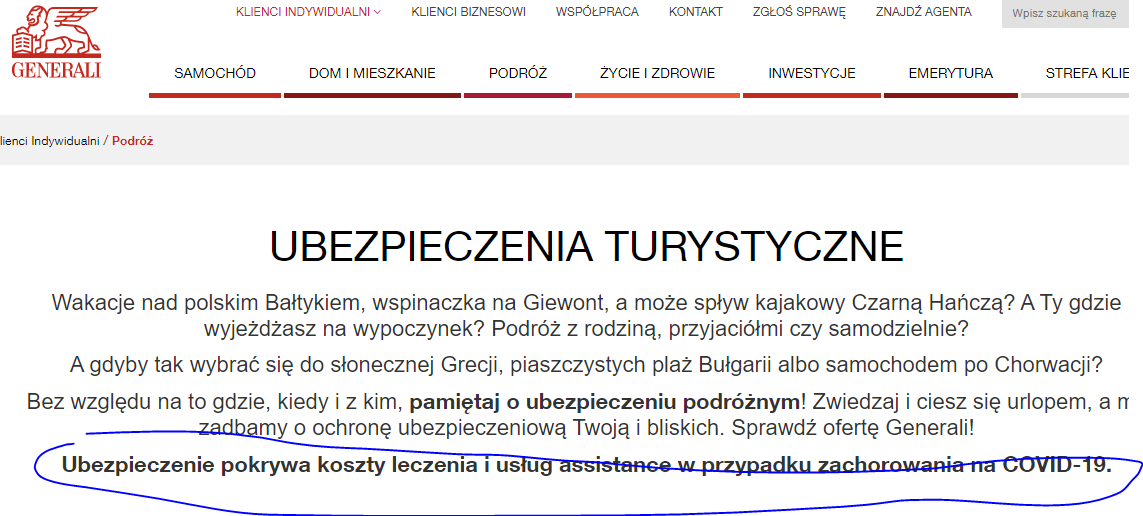Click the Ubezpieczenia turystyczne heading
The width and height of the screenshot is (1143, 516).
click(587, 247)
